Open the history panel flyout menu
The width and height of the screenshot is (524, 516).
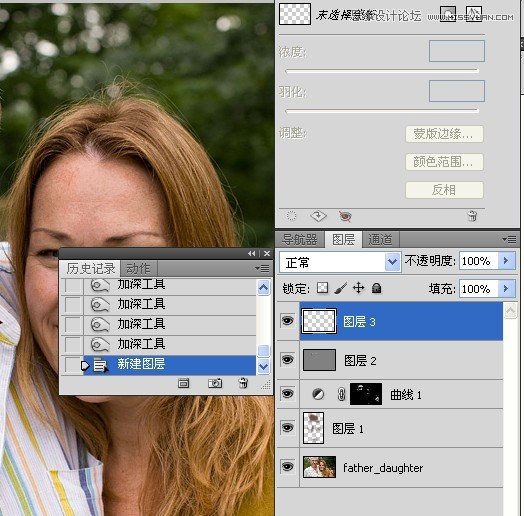tap(262, 268)
